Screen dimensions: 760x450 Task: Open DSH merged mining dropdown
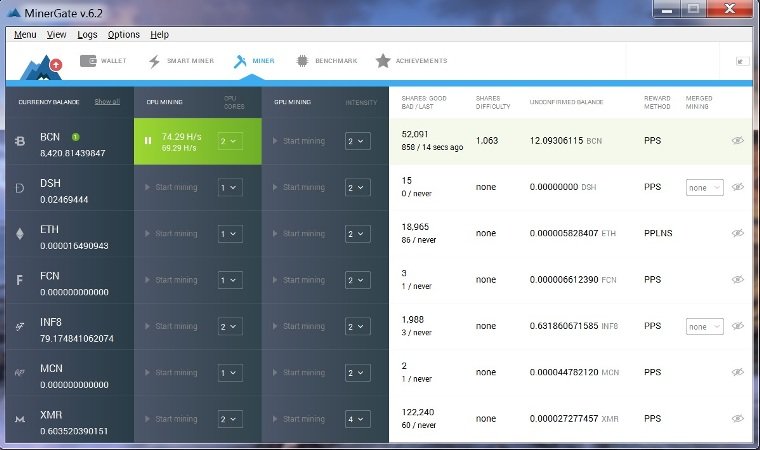(x=704, y=187)
